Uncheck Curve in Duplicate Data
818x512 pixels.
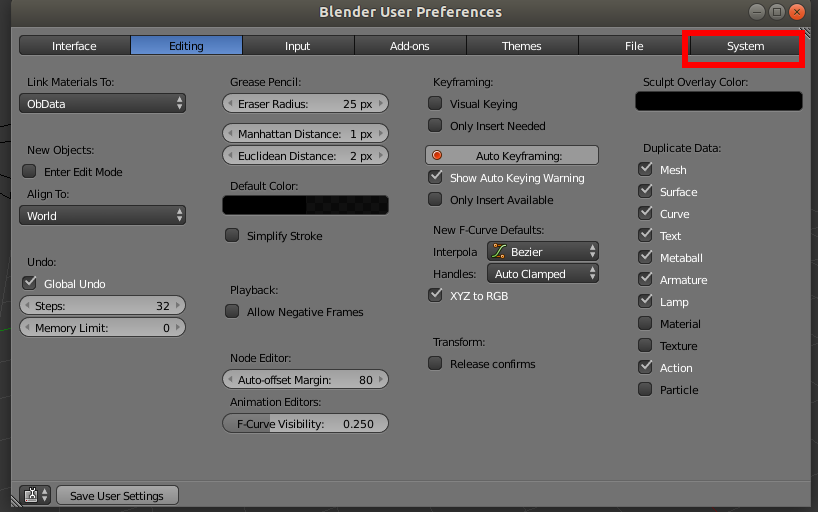tap(645, 213)
